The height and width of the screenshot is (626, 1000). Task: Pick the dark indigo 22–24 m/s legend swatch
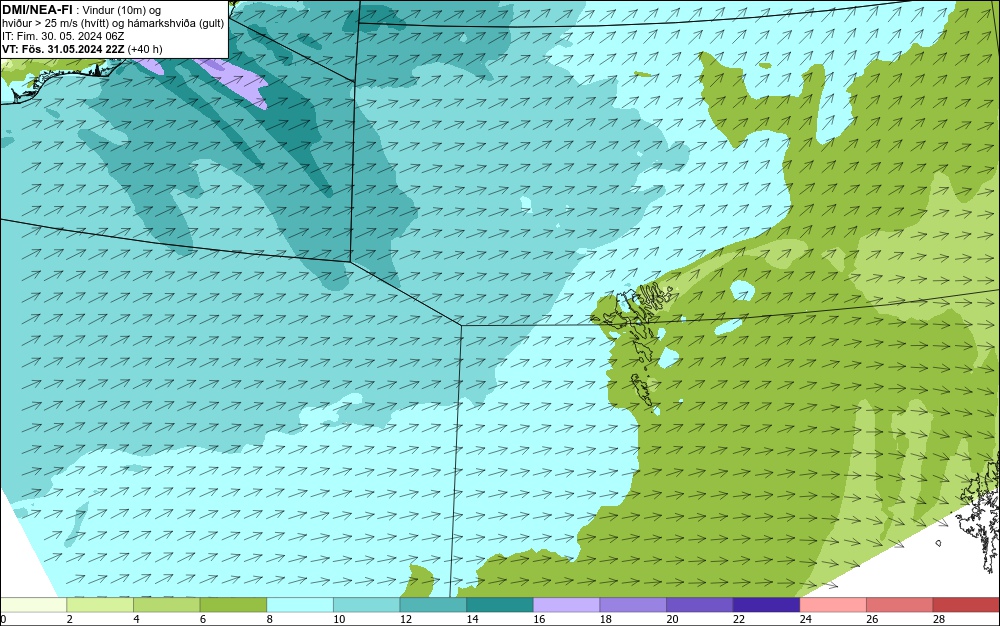pyautogui.click(x=766, y=605)
